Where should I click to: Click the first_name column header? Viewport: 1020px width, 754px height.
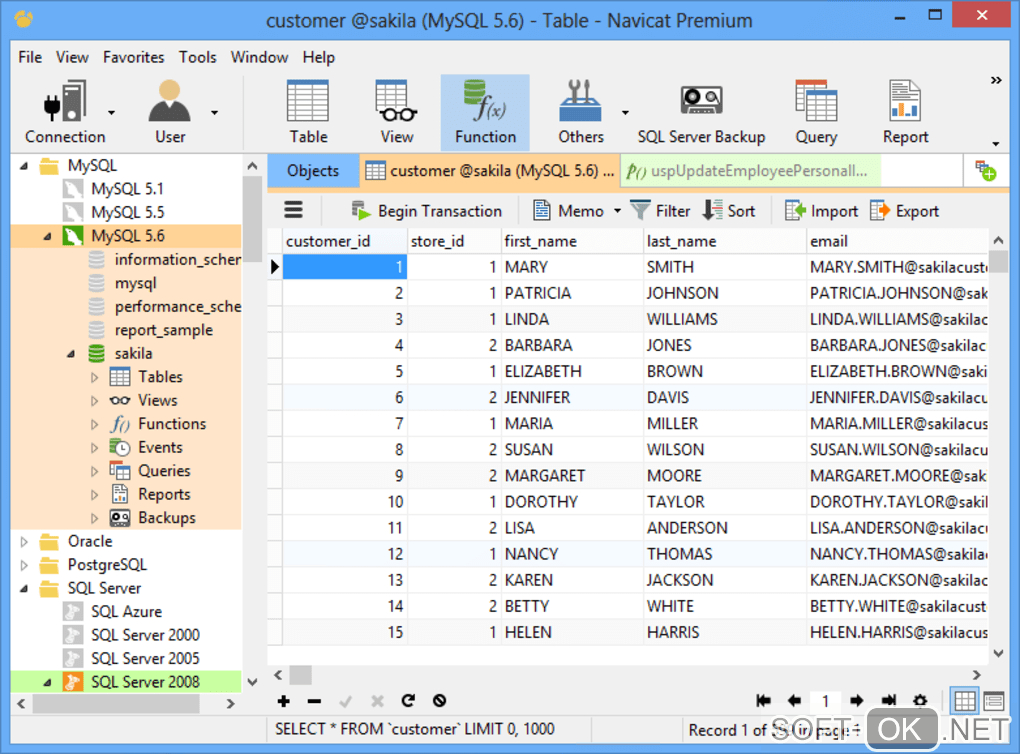(x=572, y=241)
